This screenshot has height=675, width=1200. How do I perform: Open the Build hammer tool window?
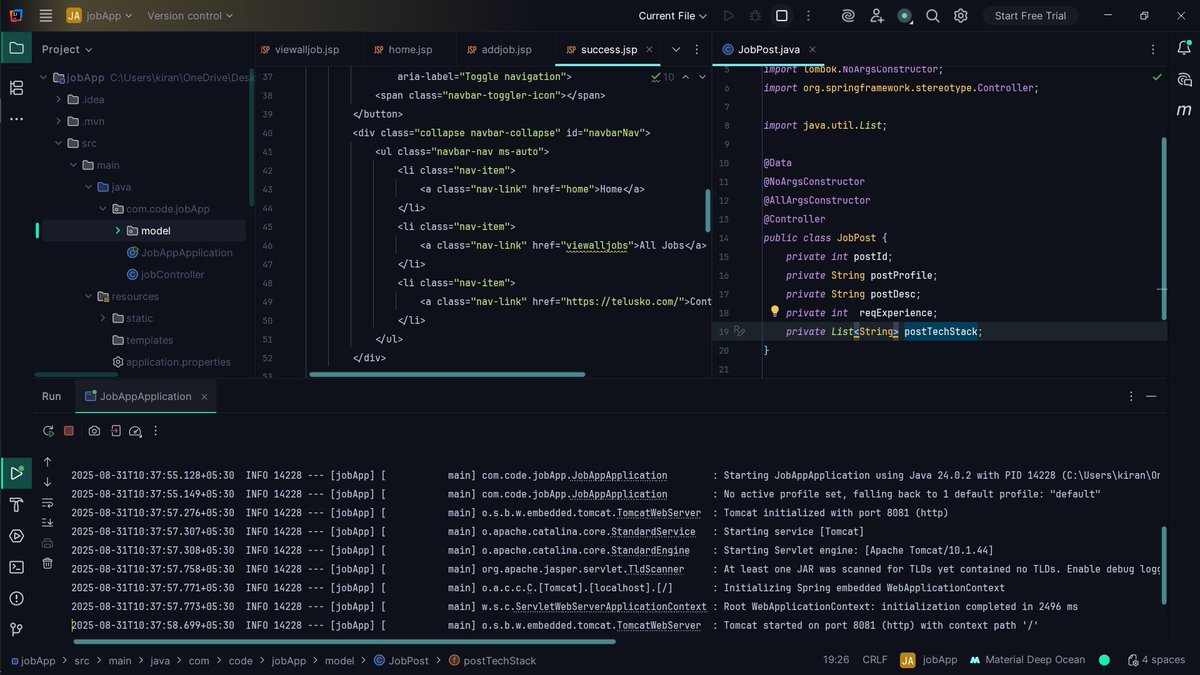(x=16, y=504)
